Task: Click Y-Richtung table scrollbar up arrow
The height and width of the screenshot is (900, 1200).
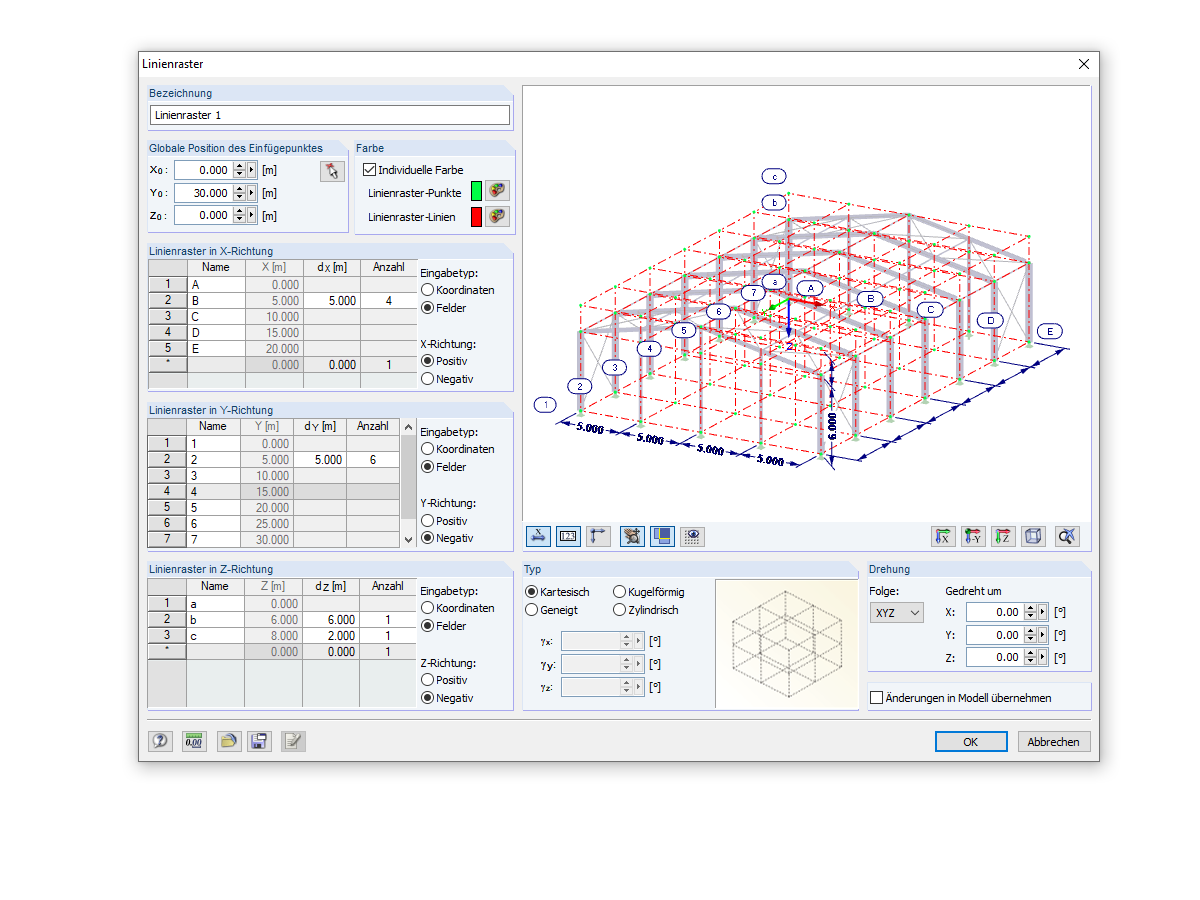Action: pyautogui.click(x=408, y=427)
